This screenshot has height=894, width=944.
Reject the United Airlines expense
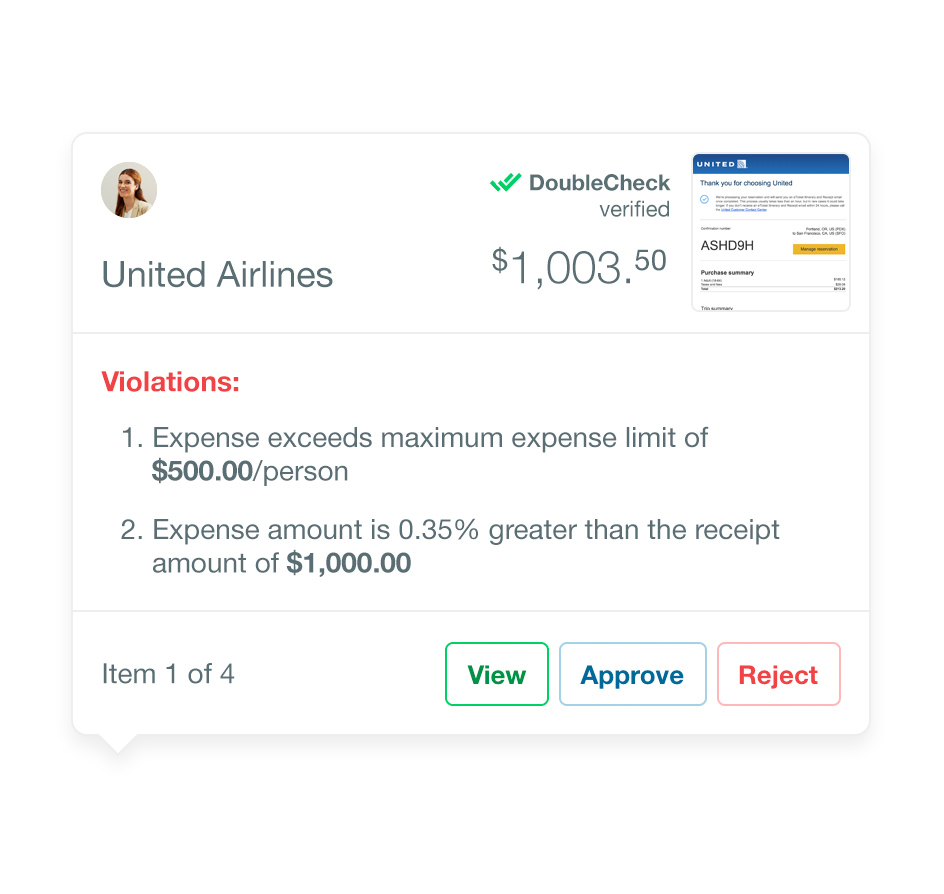click(778, 674)
